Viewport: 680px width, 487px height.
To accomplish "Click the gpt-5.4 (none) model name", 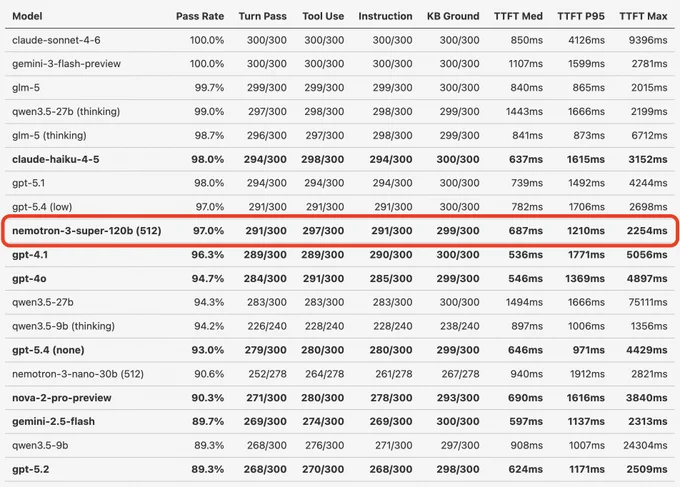I will (48, 350).
